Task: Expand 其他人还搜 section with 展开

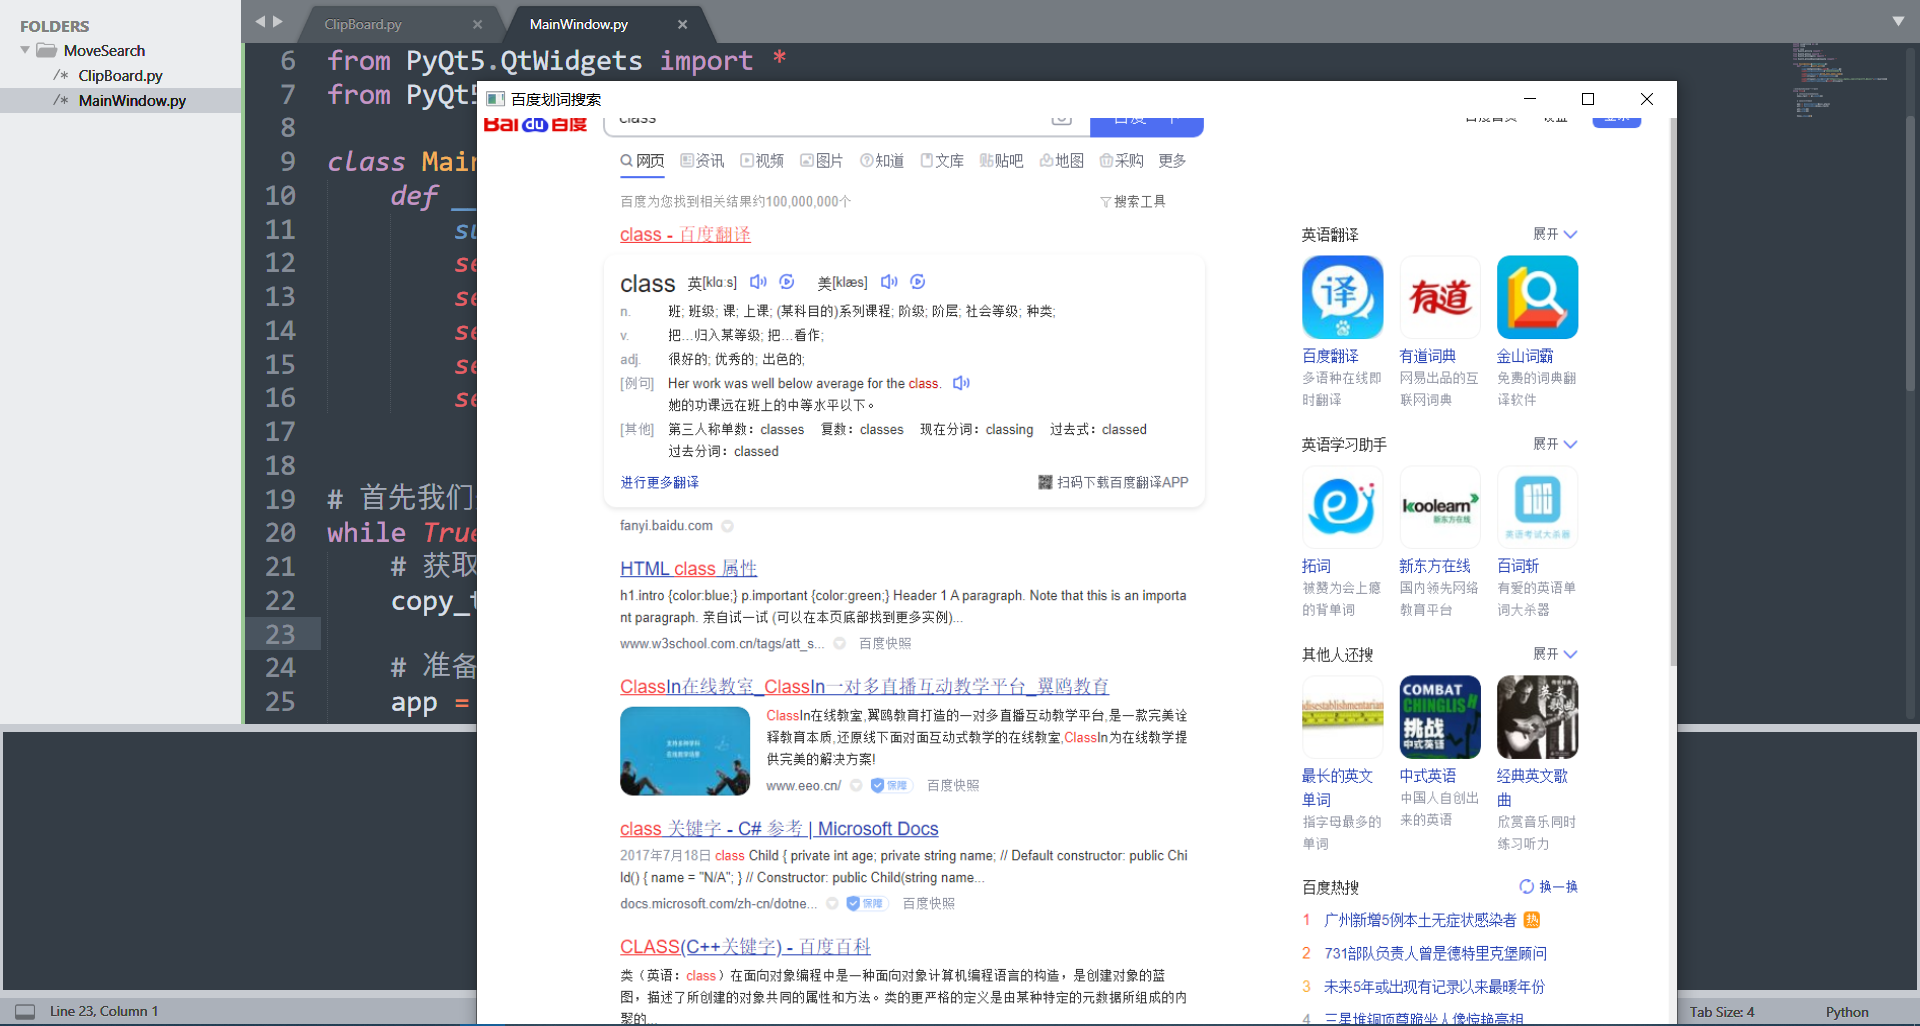Action: [1555, 654]
